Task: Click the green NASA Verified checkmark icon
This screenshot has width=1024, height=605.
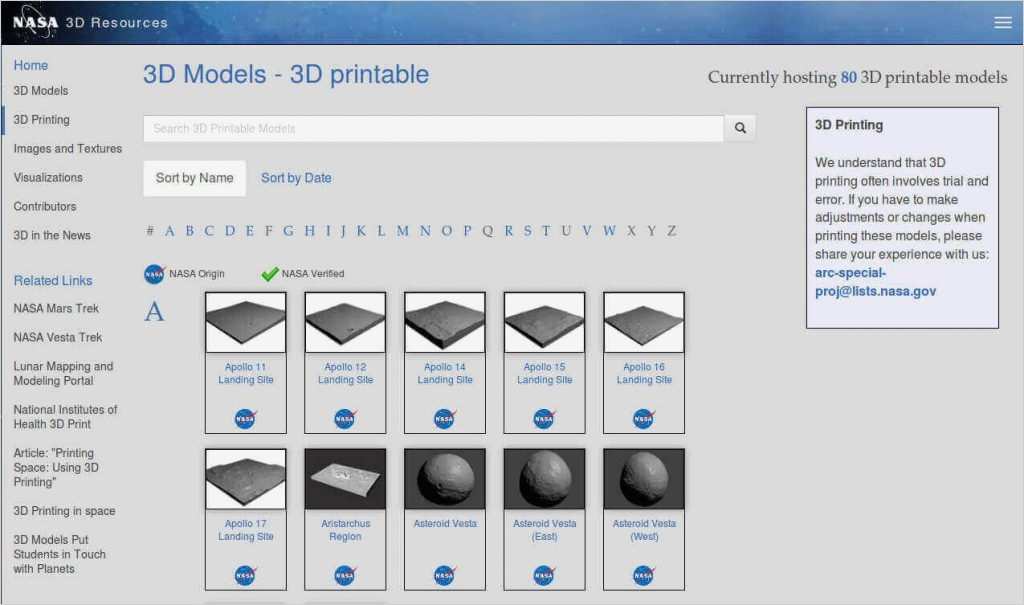Action: click(x=268, y=271)
